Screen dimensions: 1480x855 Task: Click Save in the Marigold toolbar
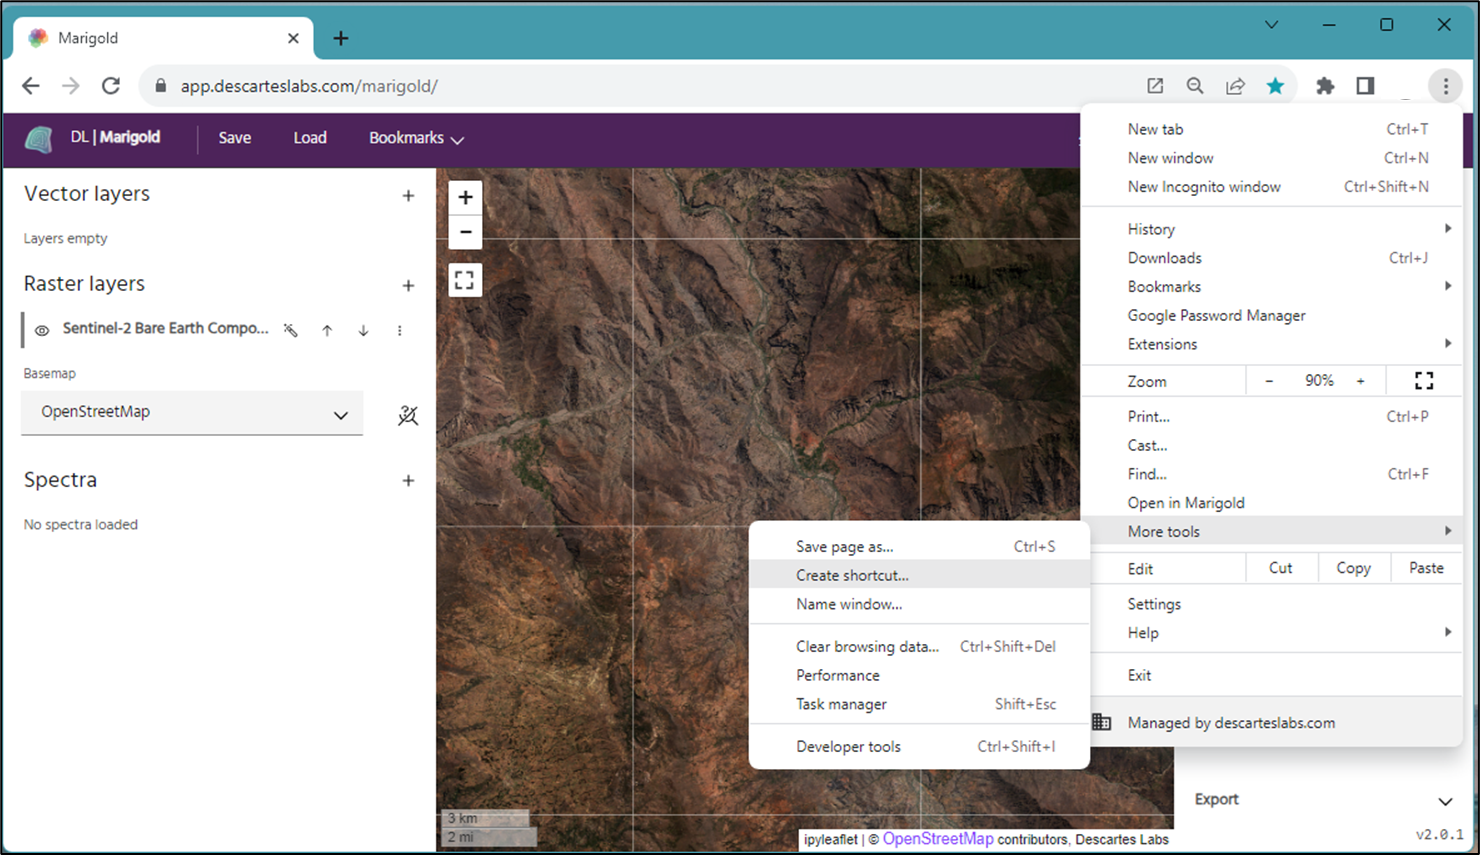tap(235, 138)
